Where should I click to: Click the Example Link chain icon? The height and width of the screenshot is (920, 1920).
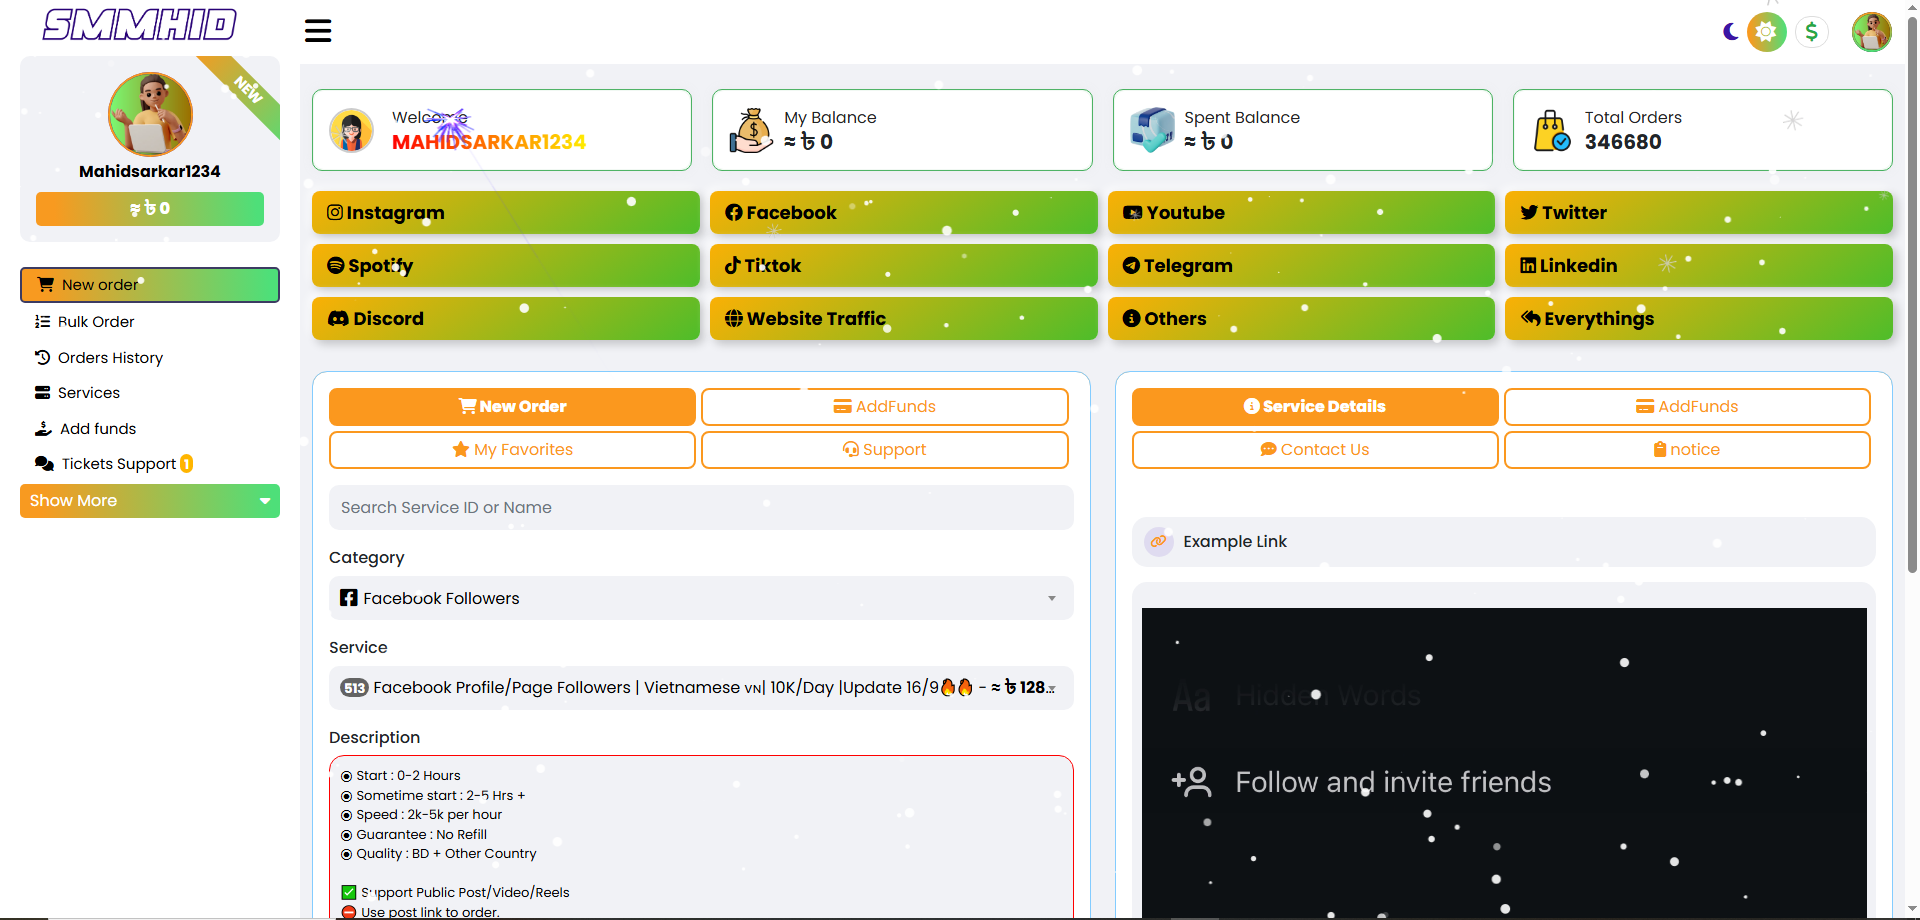tap(1158, 542)
